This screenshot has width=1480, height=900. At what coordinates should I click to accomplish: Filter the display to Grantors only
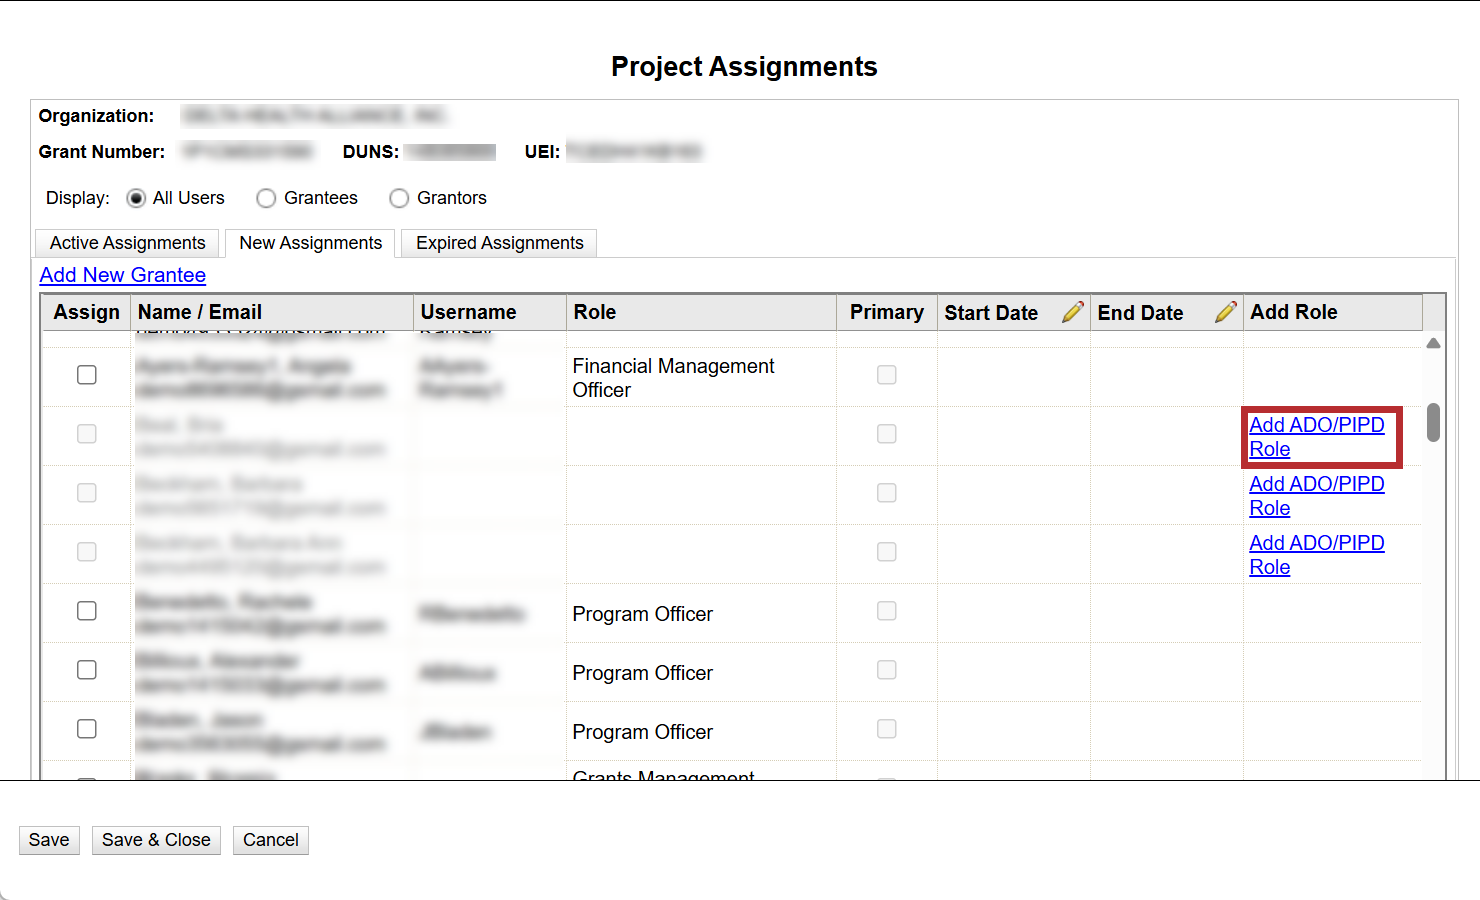(399, 198)
